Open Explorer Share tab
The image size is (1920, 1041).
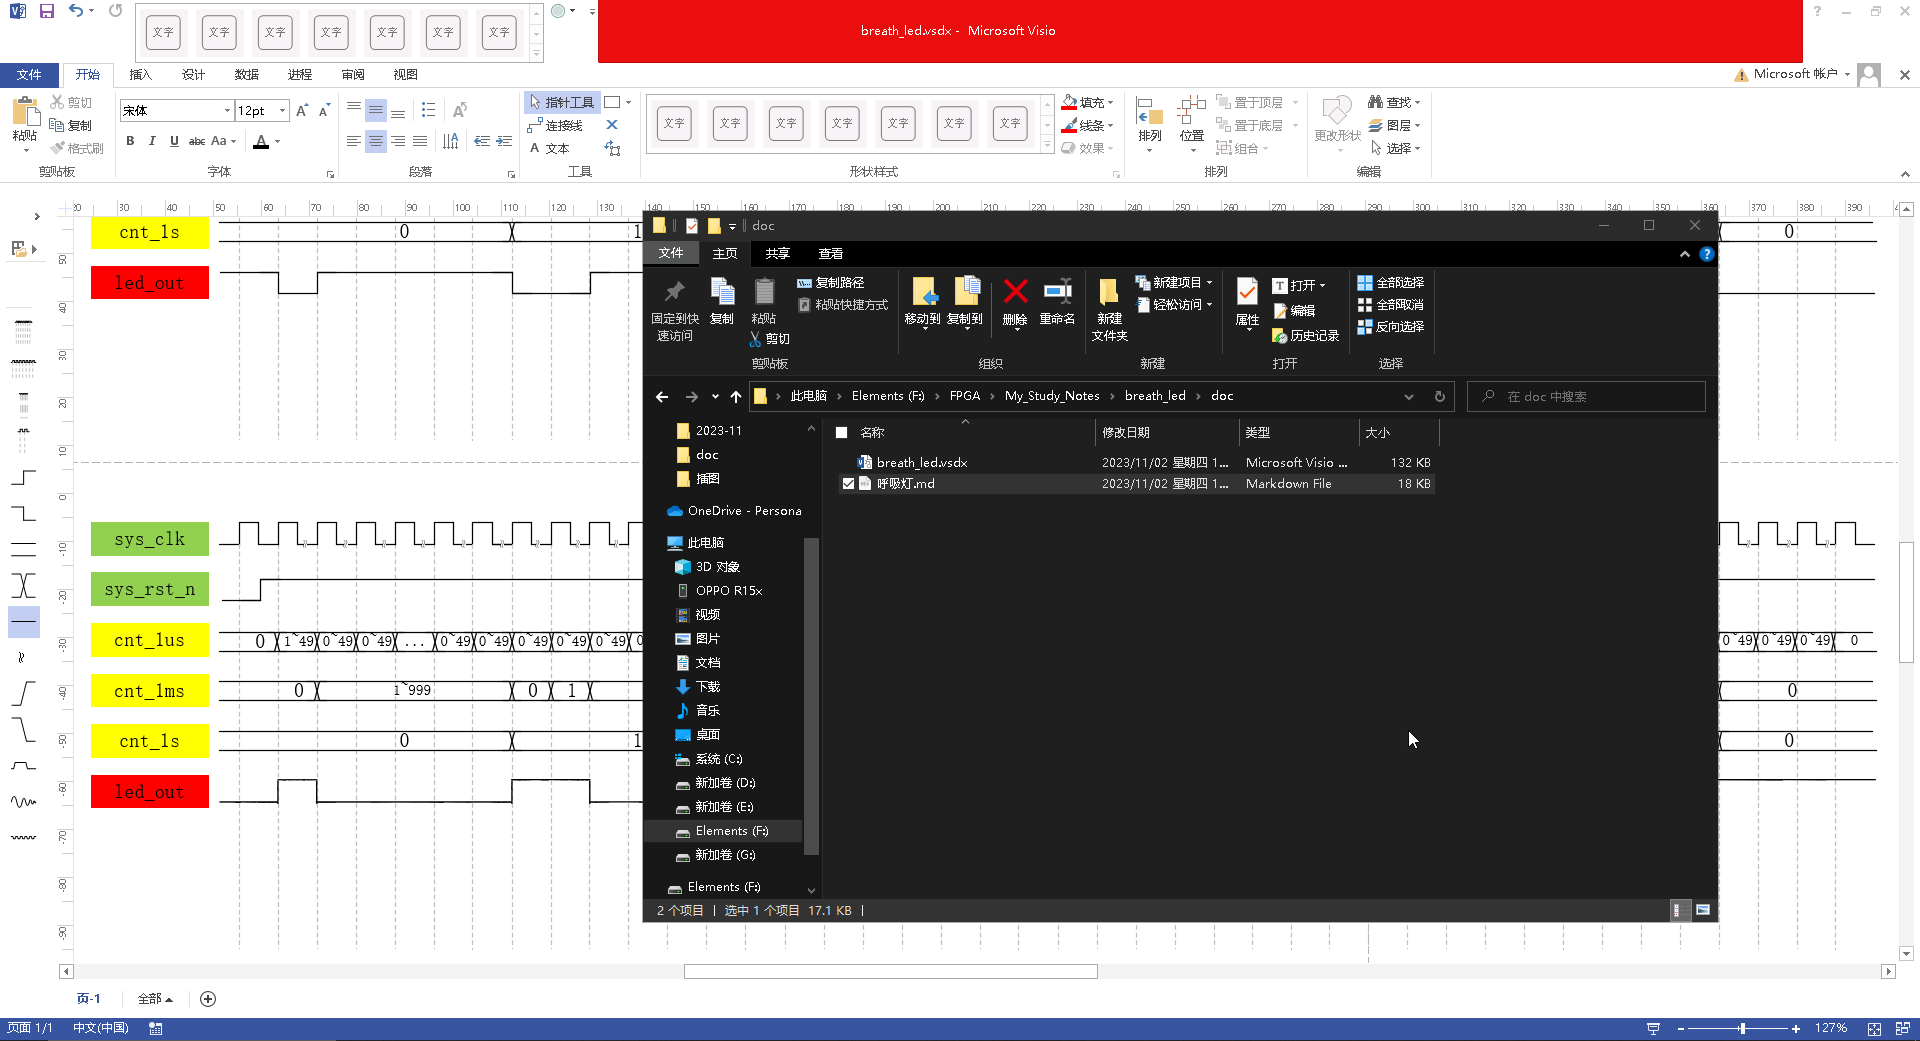click(777, 254)
